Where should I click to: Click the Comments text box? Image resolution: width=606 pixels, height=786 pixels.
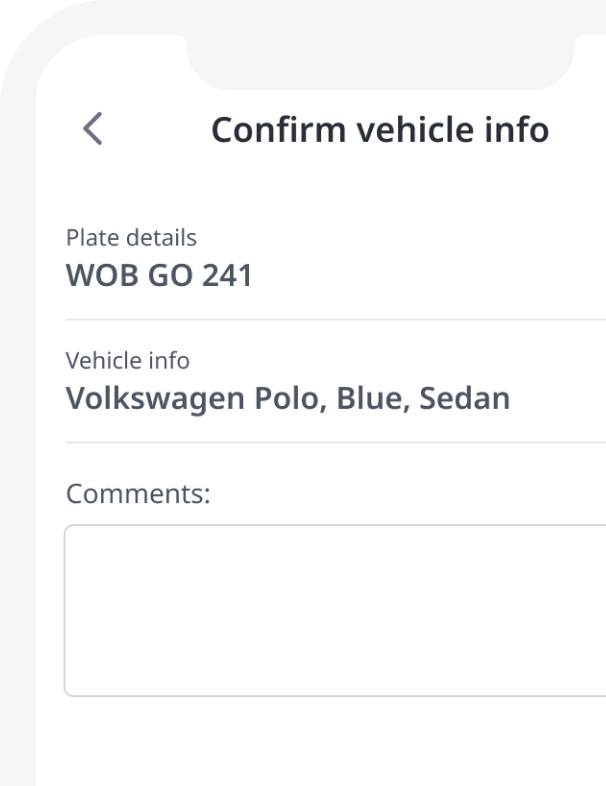coord(335,610)
